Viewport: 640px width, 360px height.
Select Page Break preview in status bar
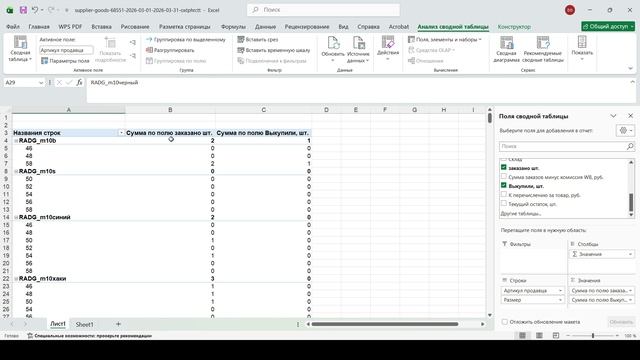(556, 336)
